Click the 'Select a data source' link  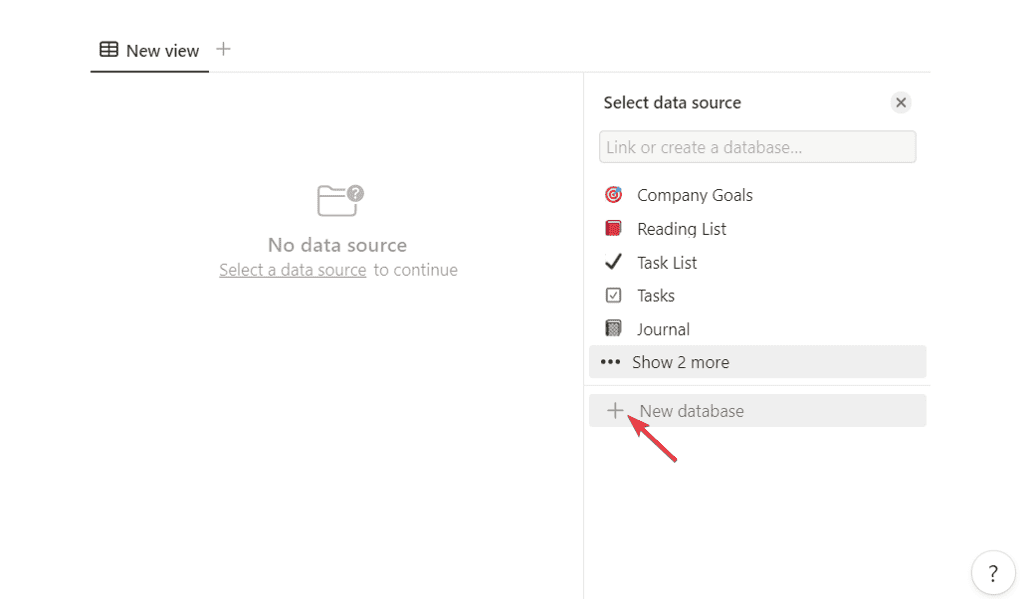pos(293,270)
